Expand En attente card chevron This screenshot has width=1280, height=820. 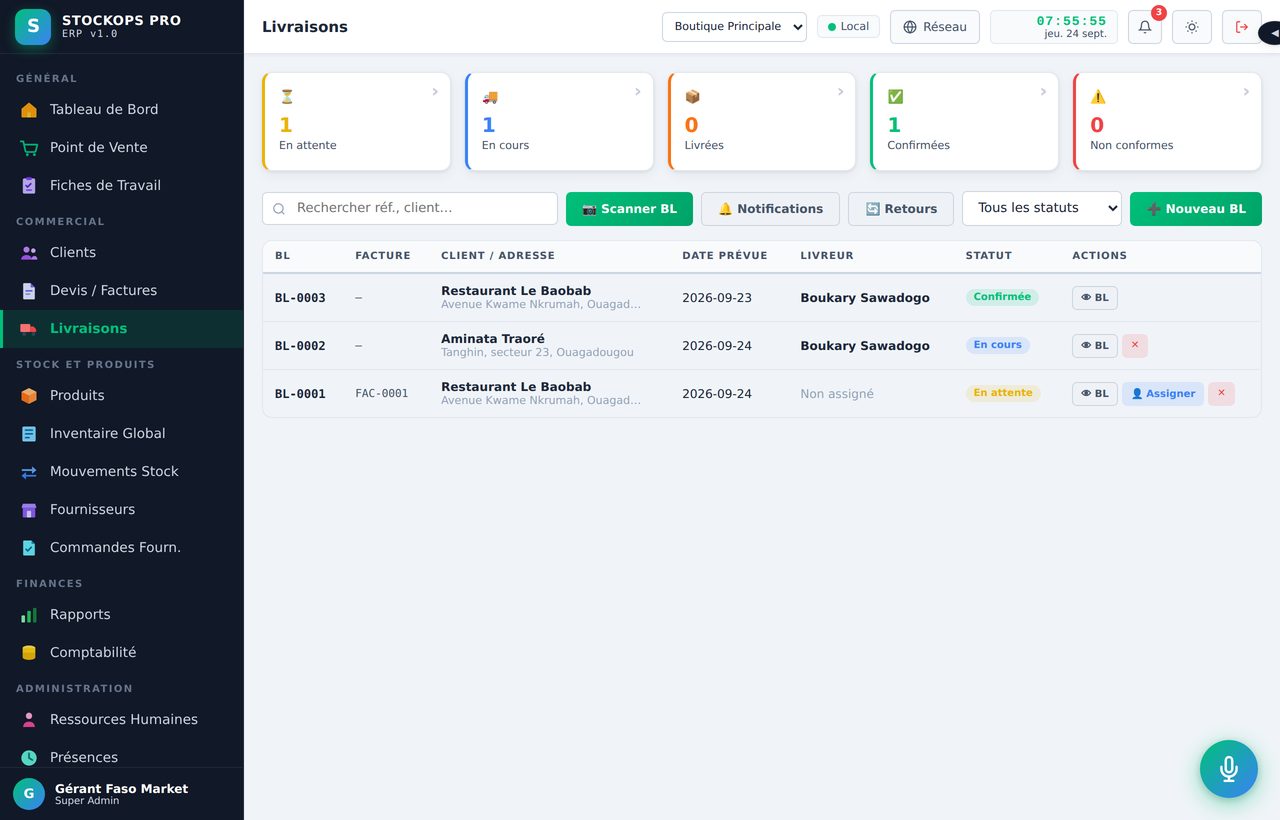pos(435,92)
